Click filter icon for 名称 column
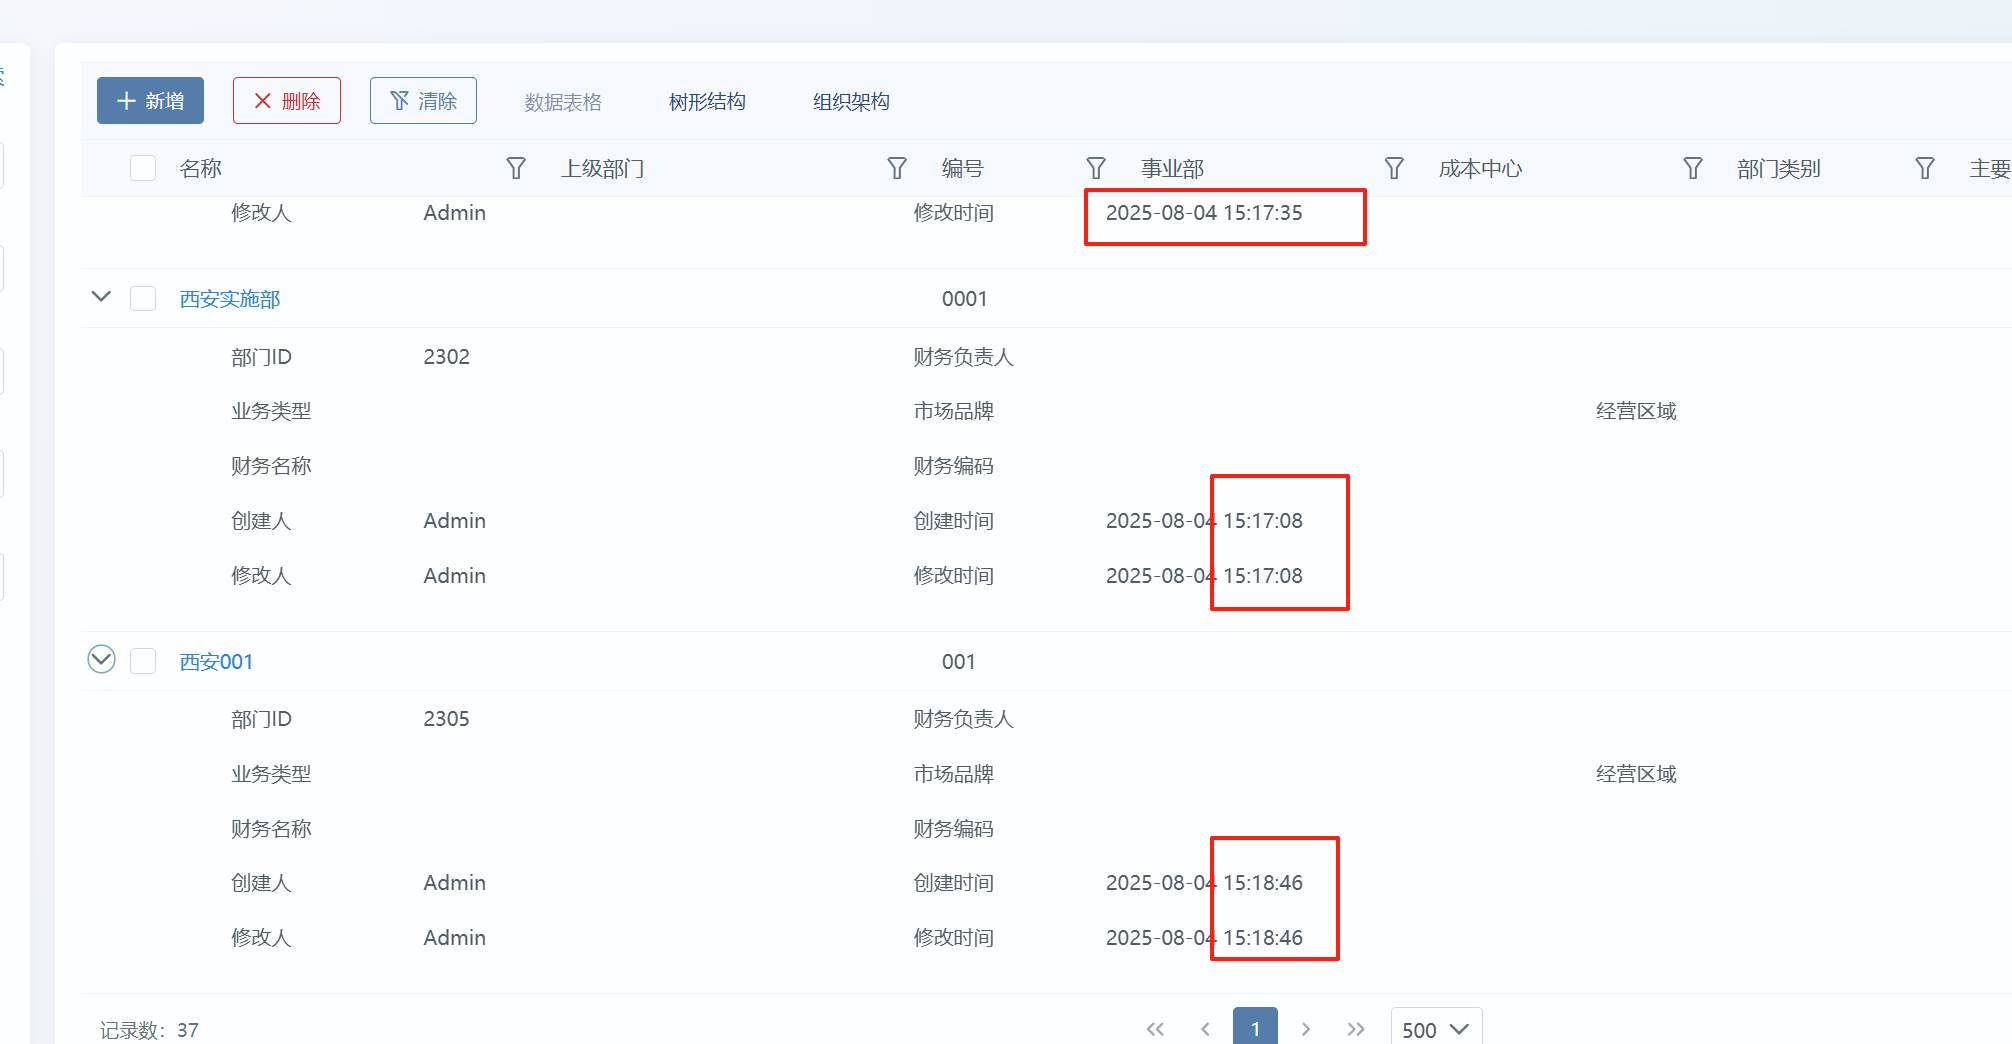2012x1044 pixels. [516, 168]
